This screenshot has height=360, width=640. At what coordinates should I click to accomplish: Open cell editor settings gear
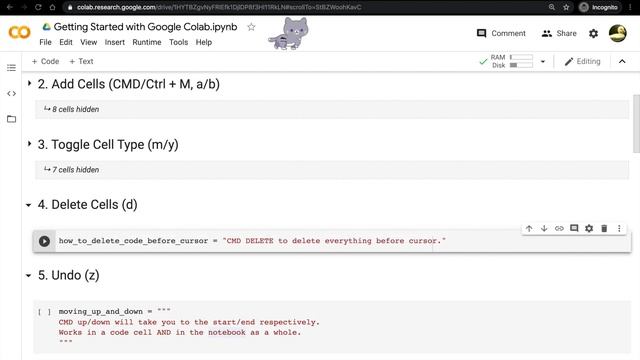tap(589, 229)
